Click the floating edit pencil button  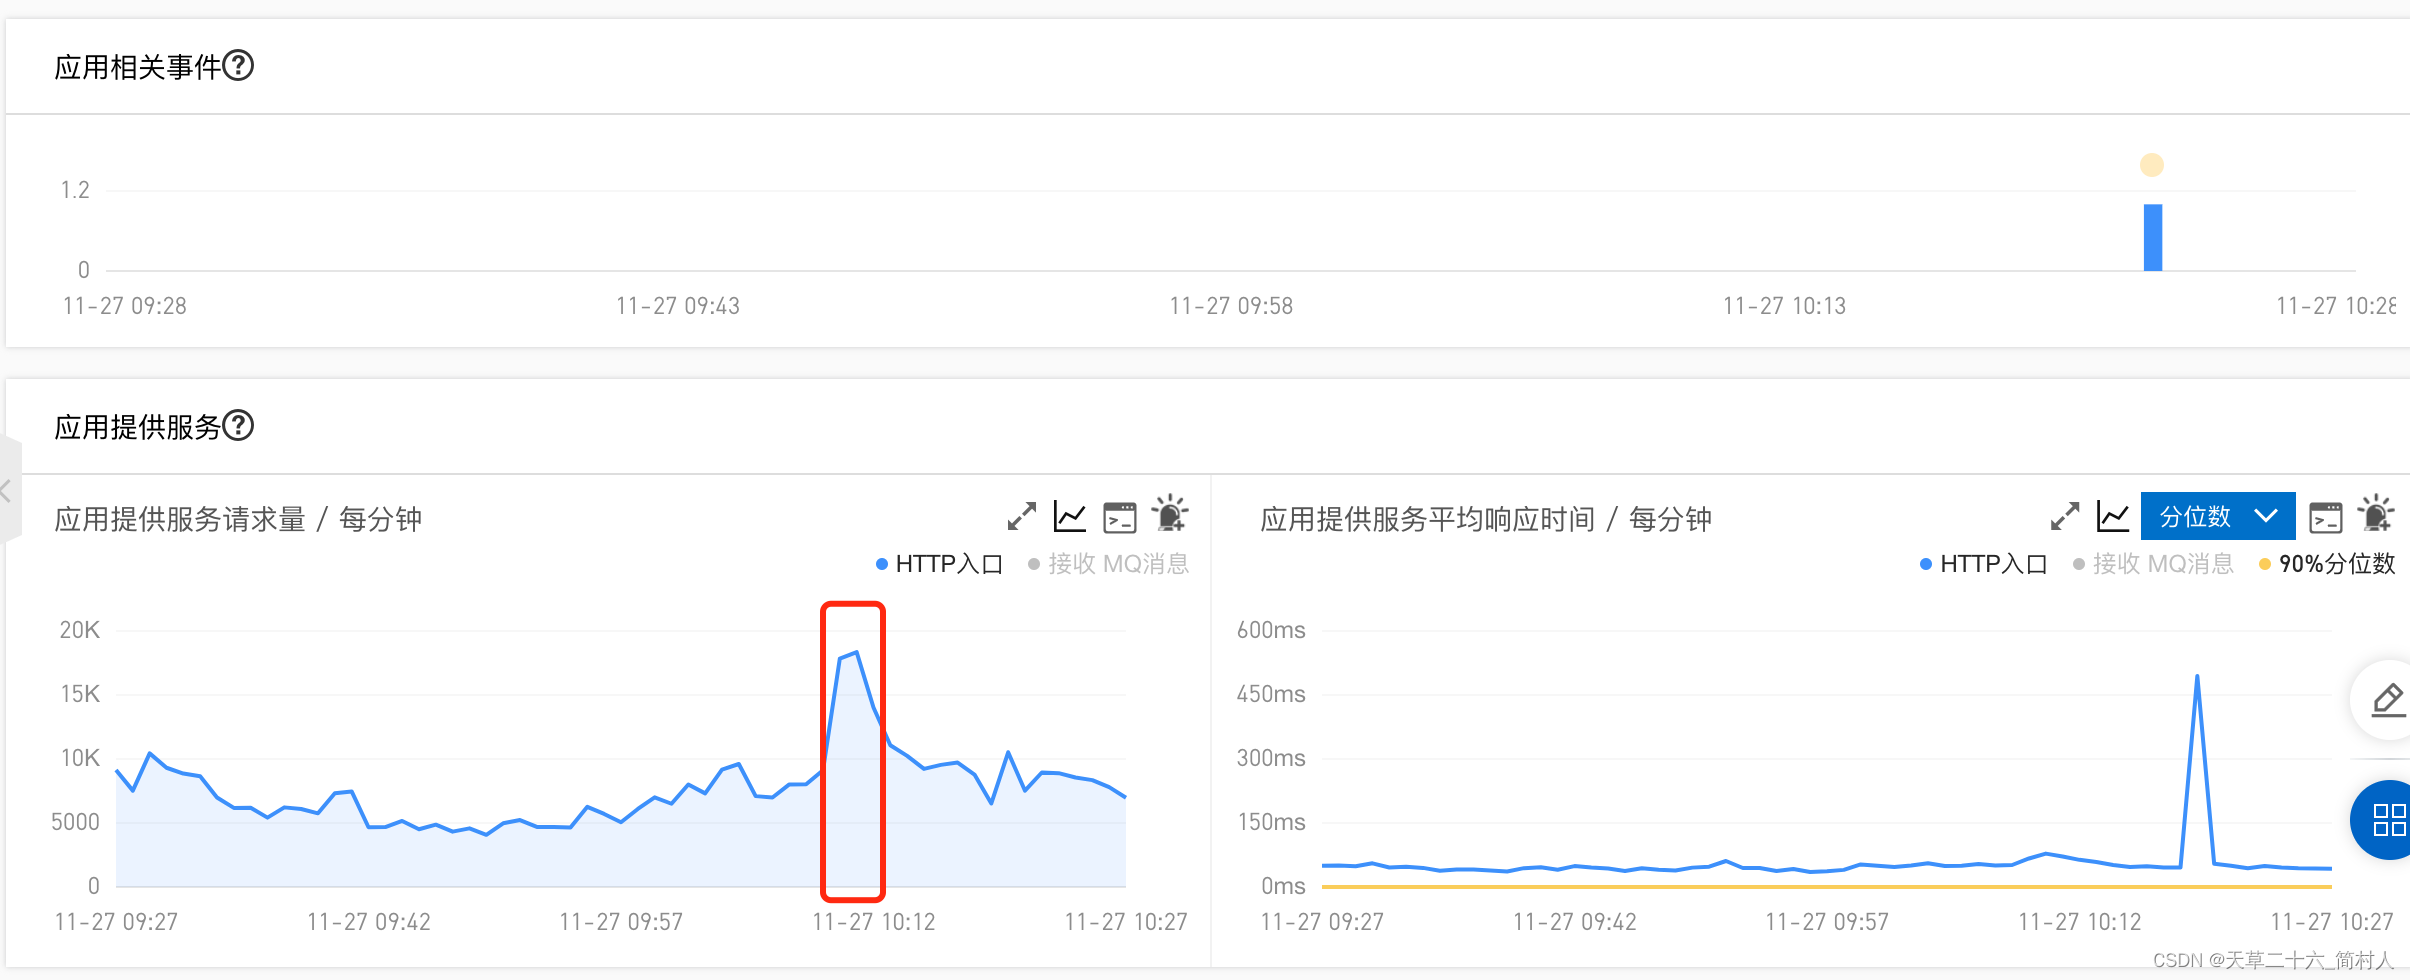2388,700
